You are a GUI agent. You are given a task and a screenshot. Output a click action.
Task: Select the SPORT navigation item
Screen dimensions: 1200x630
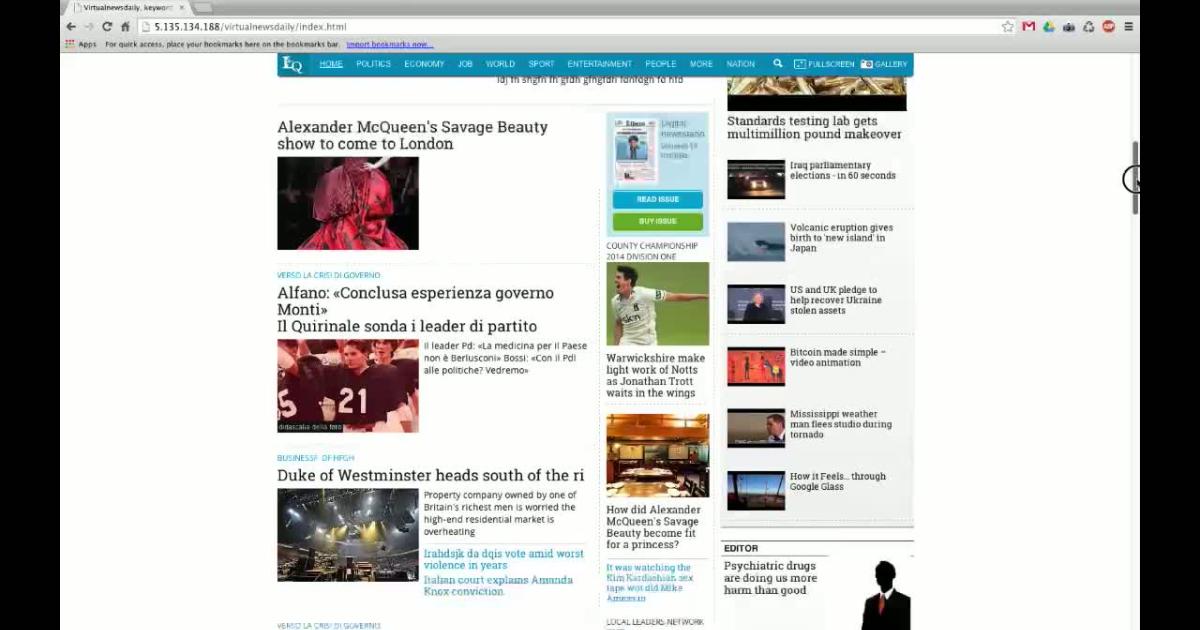click(x=541, y=64)
